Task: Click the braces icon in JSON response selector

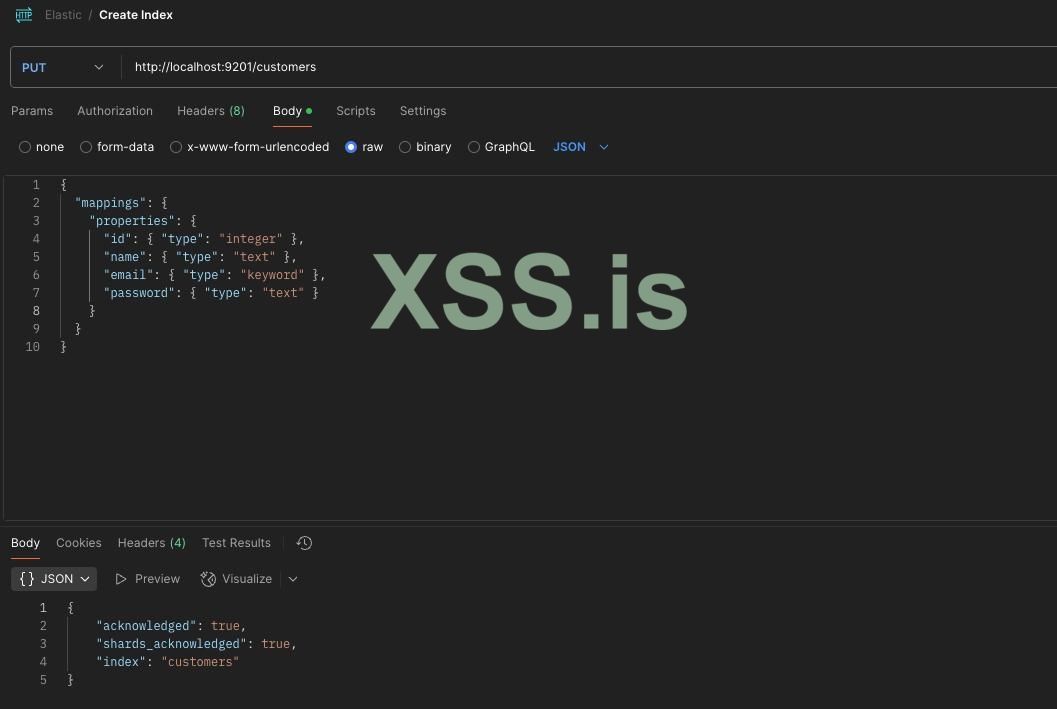Action: click(x=27, y=579)
